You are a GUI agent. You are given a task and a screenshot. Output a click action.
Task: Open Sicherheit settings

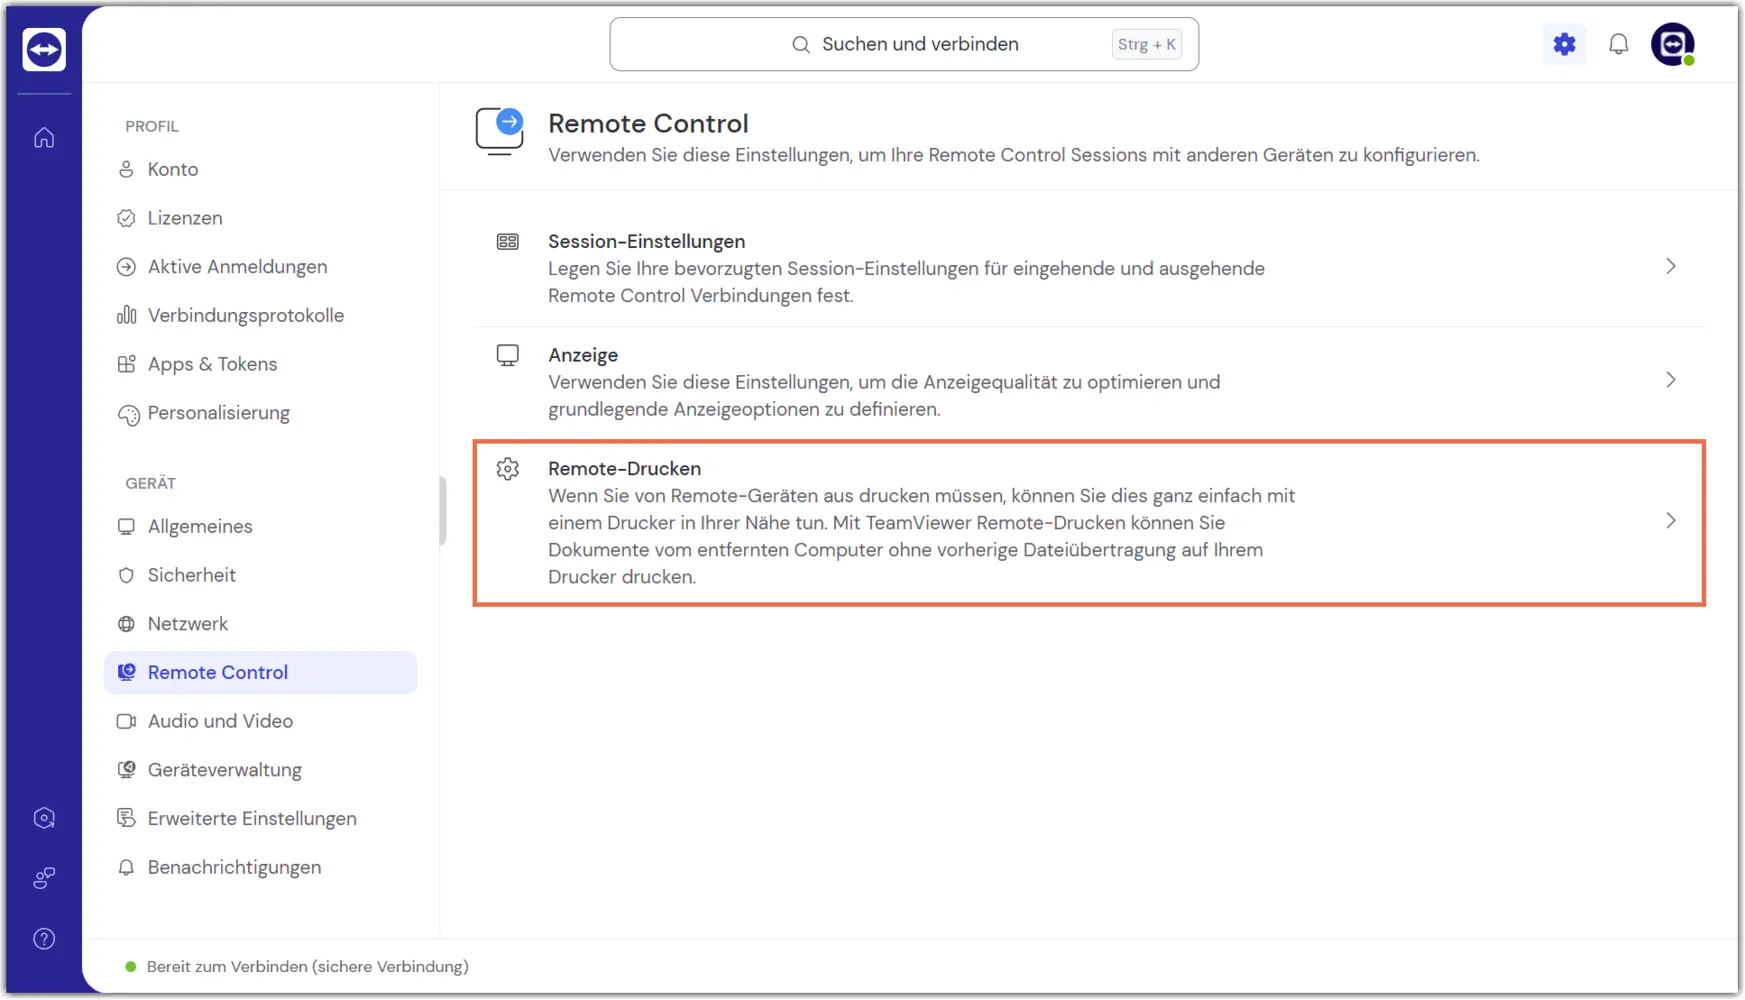pos(260,575)
